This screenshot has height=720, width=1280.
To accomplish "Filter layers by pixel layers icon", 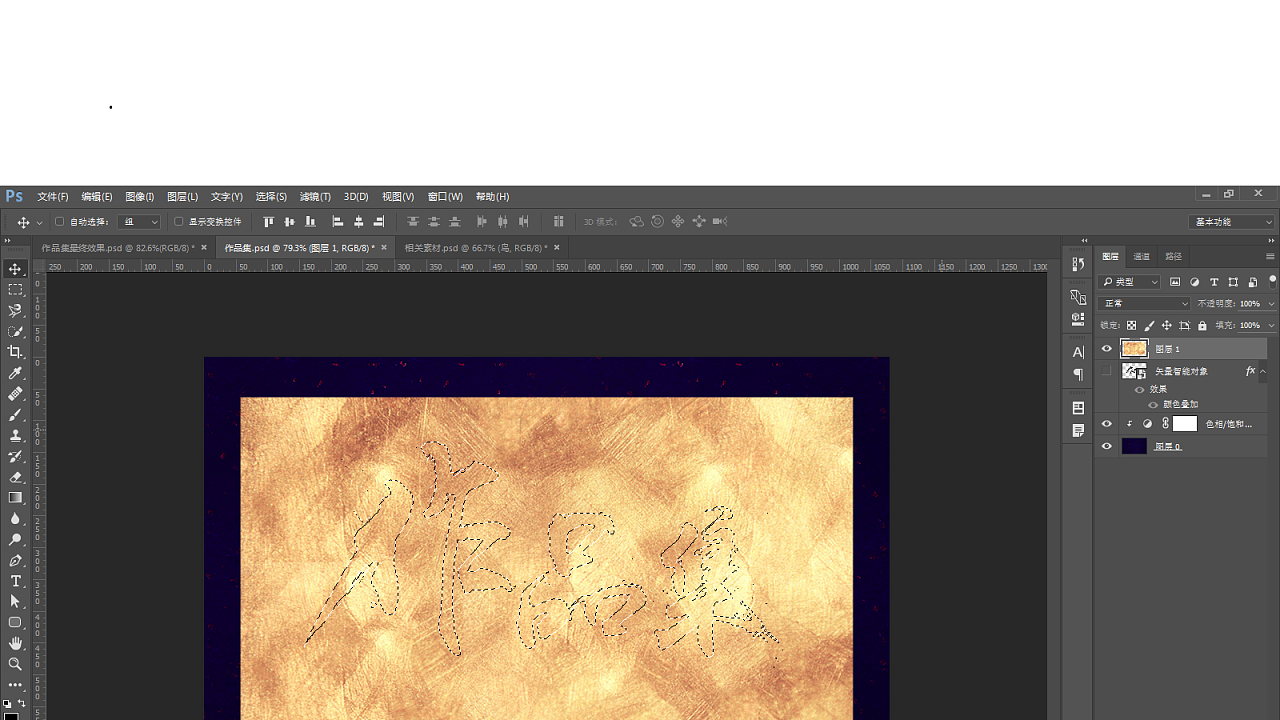I will 1175,282.
